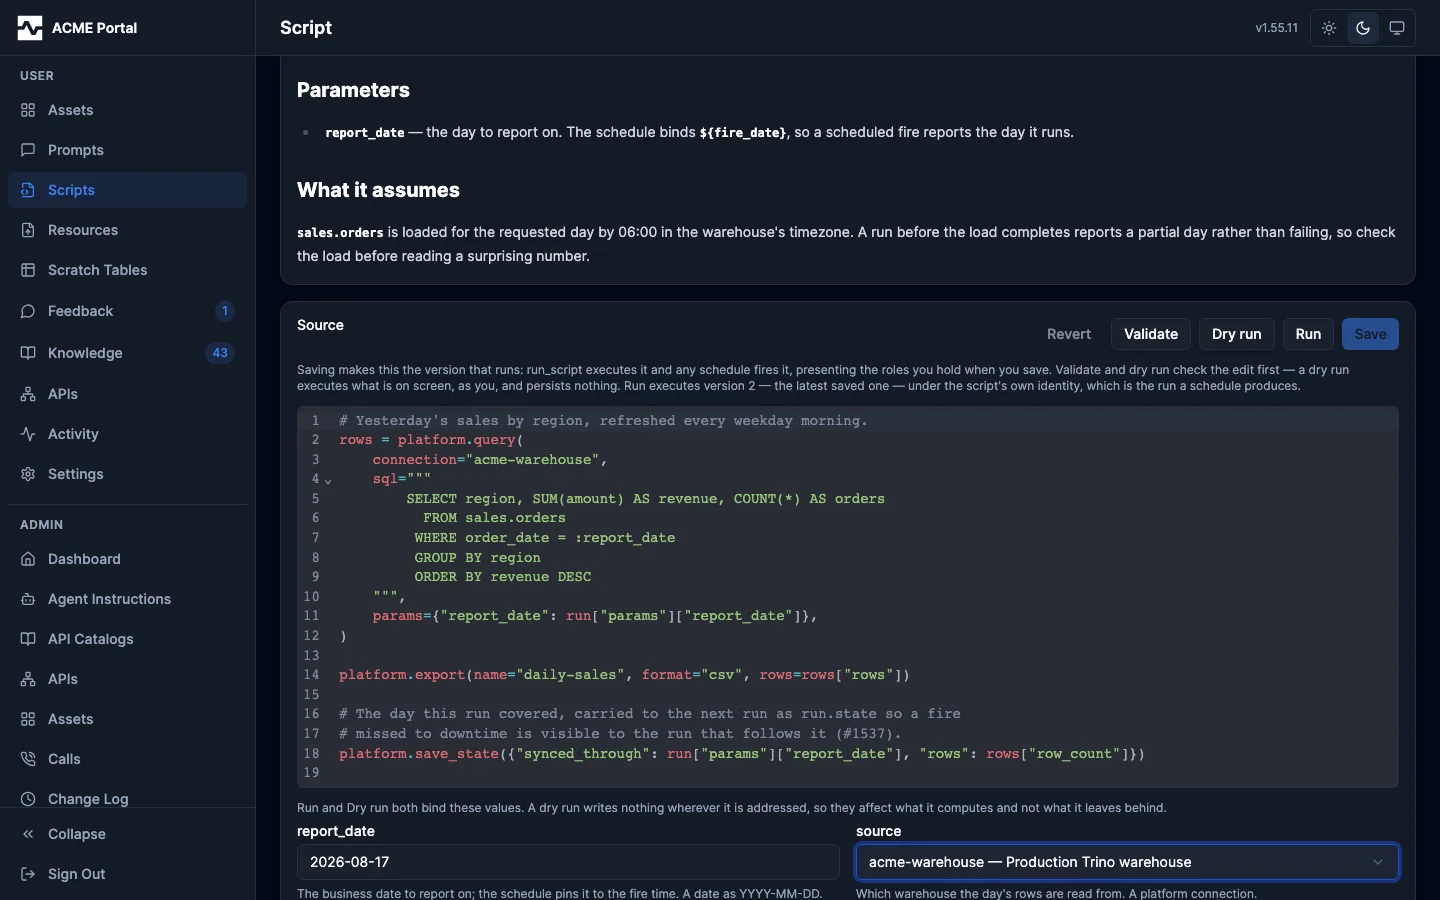This screenshot has height=900, width=1440.
Task: Click the Validate button
Action: (1151, 334)
